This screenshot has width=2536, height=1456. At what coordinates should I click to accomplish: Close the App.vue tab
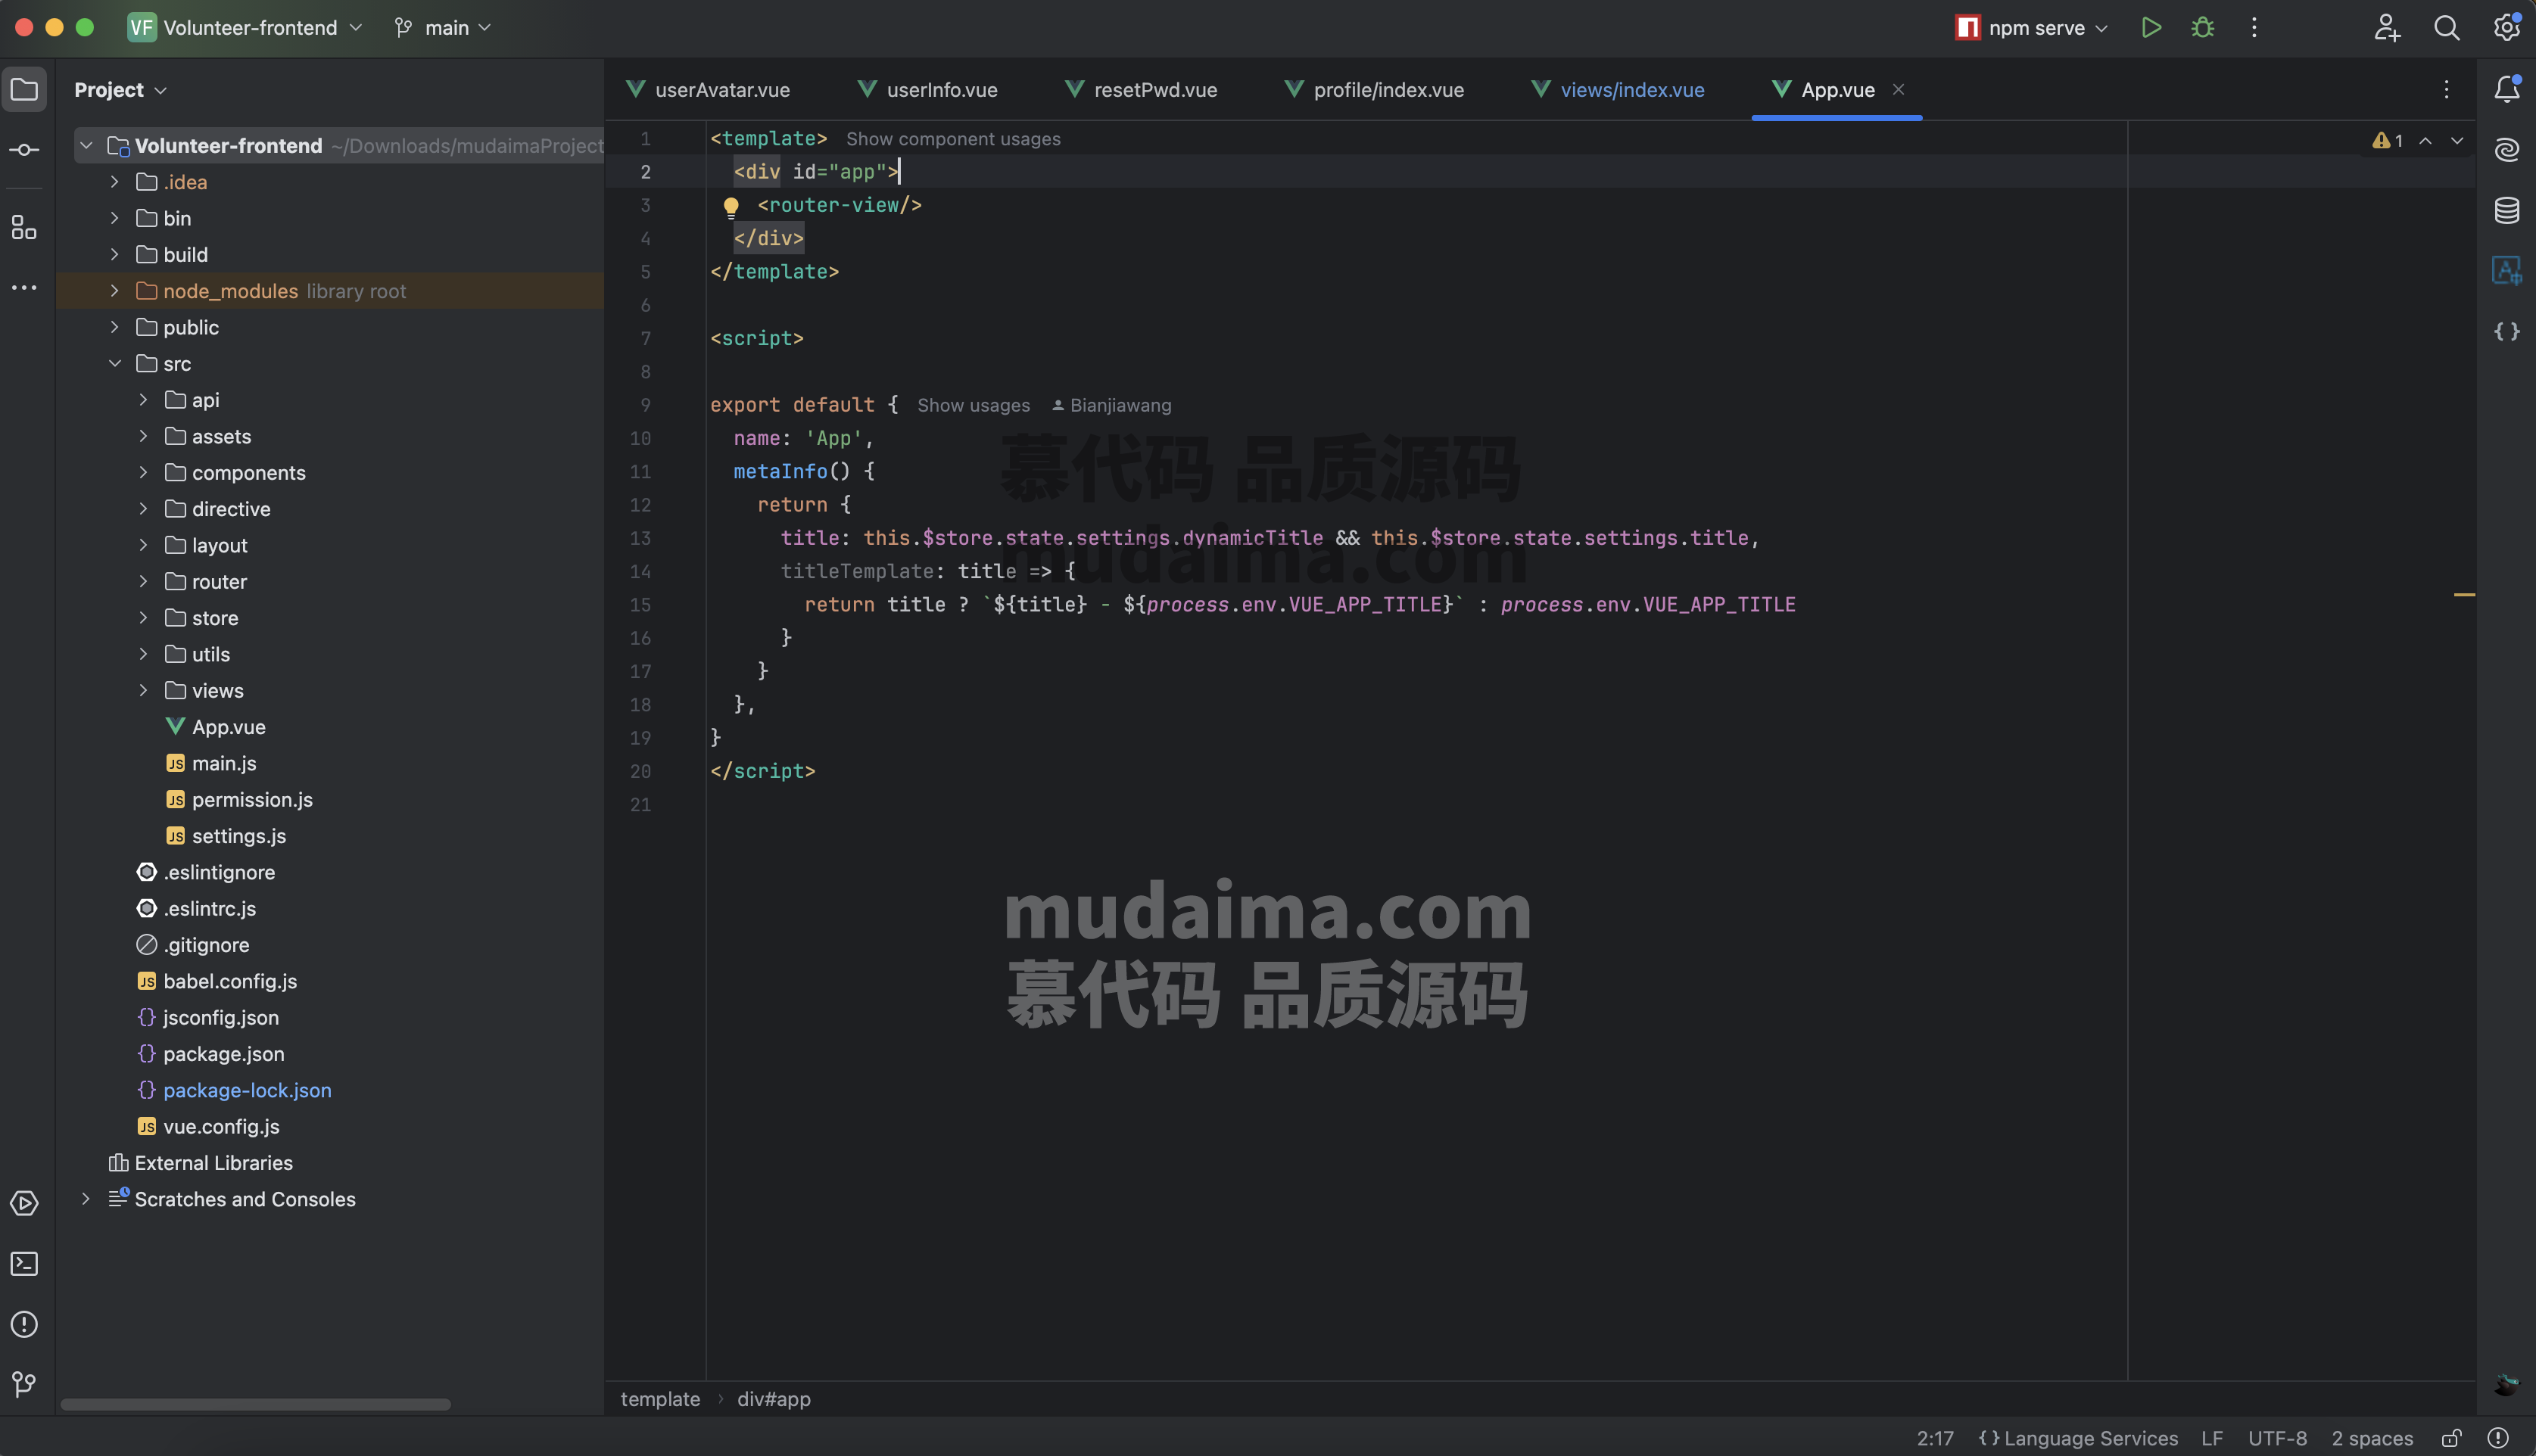pyautogui.click(x=1898, y=90)
